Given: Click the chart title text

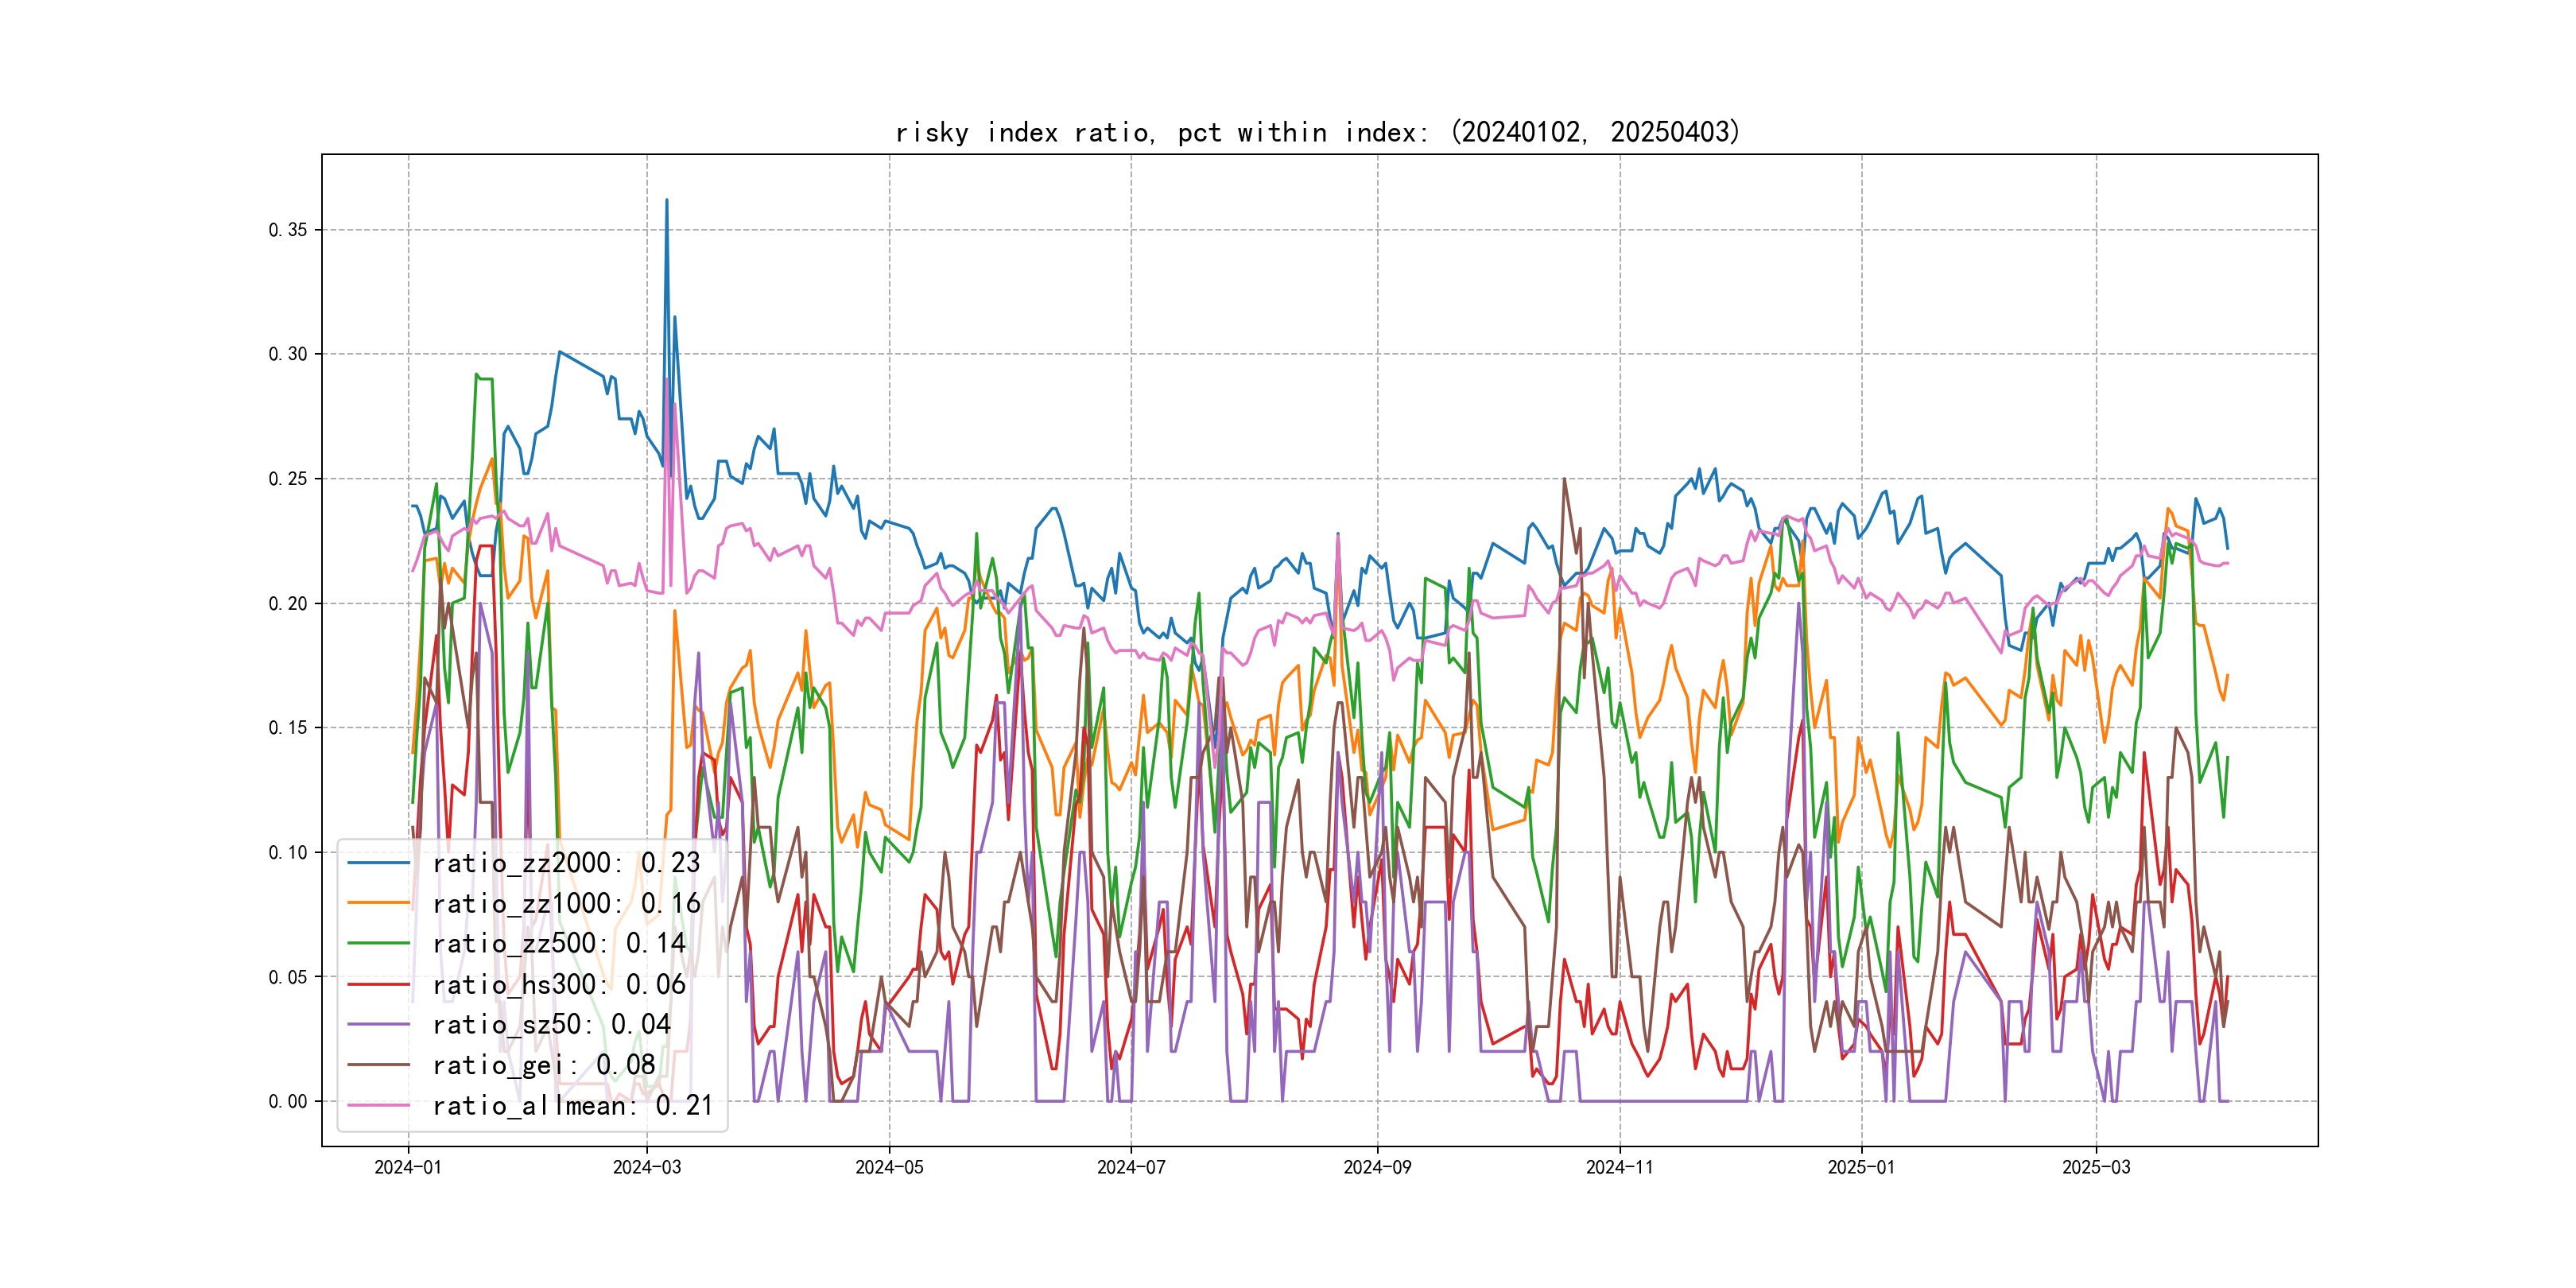Looking at the screenshot, I should point(1317,133).
